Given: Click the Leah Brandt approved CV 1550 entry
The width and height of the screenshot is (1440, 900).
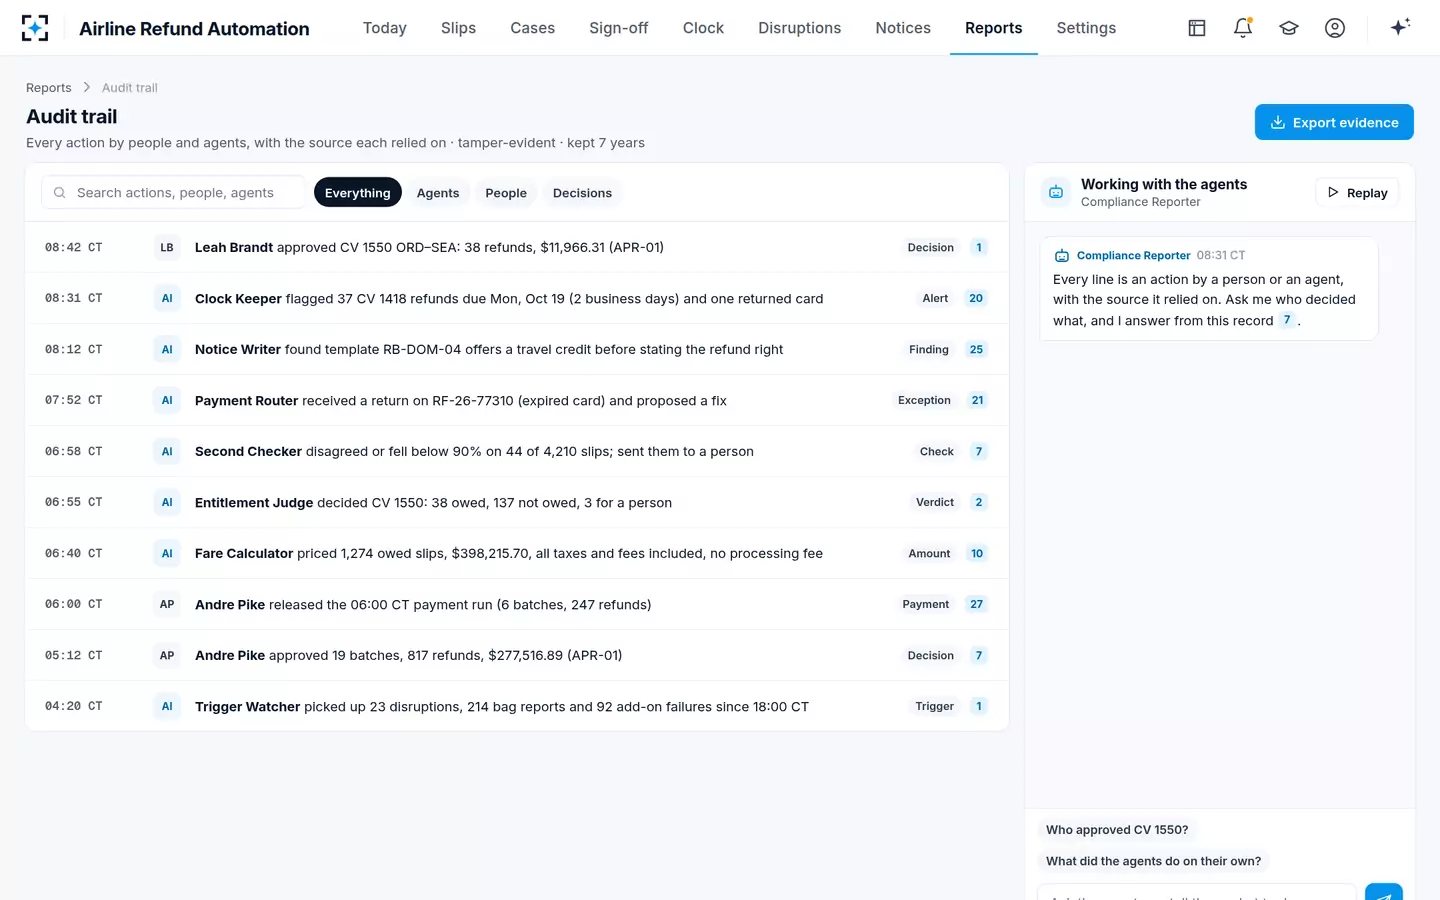Looking at the screenshot, I should click(517, 247).
